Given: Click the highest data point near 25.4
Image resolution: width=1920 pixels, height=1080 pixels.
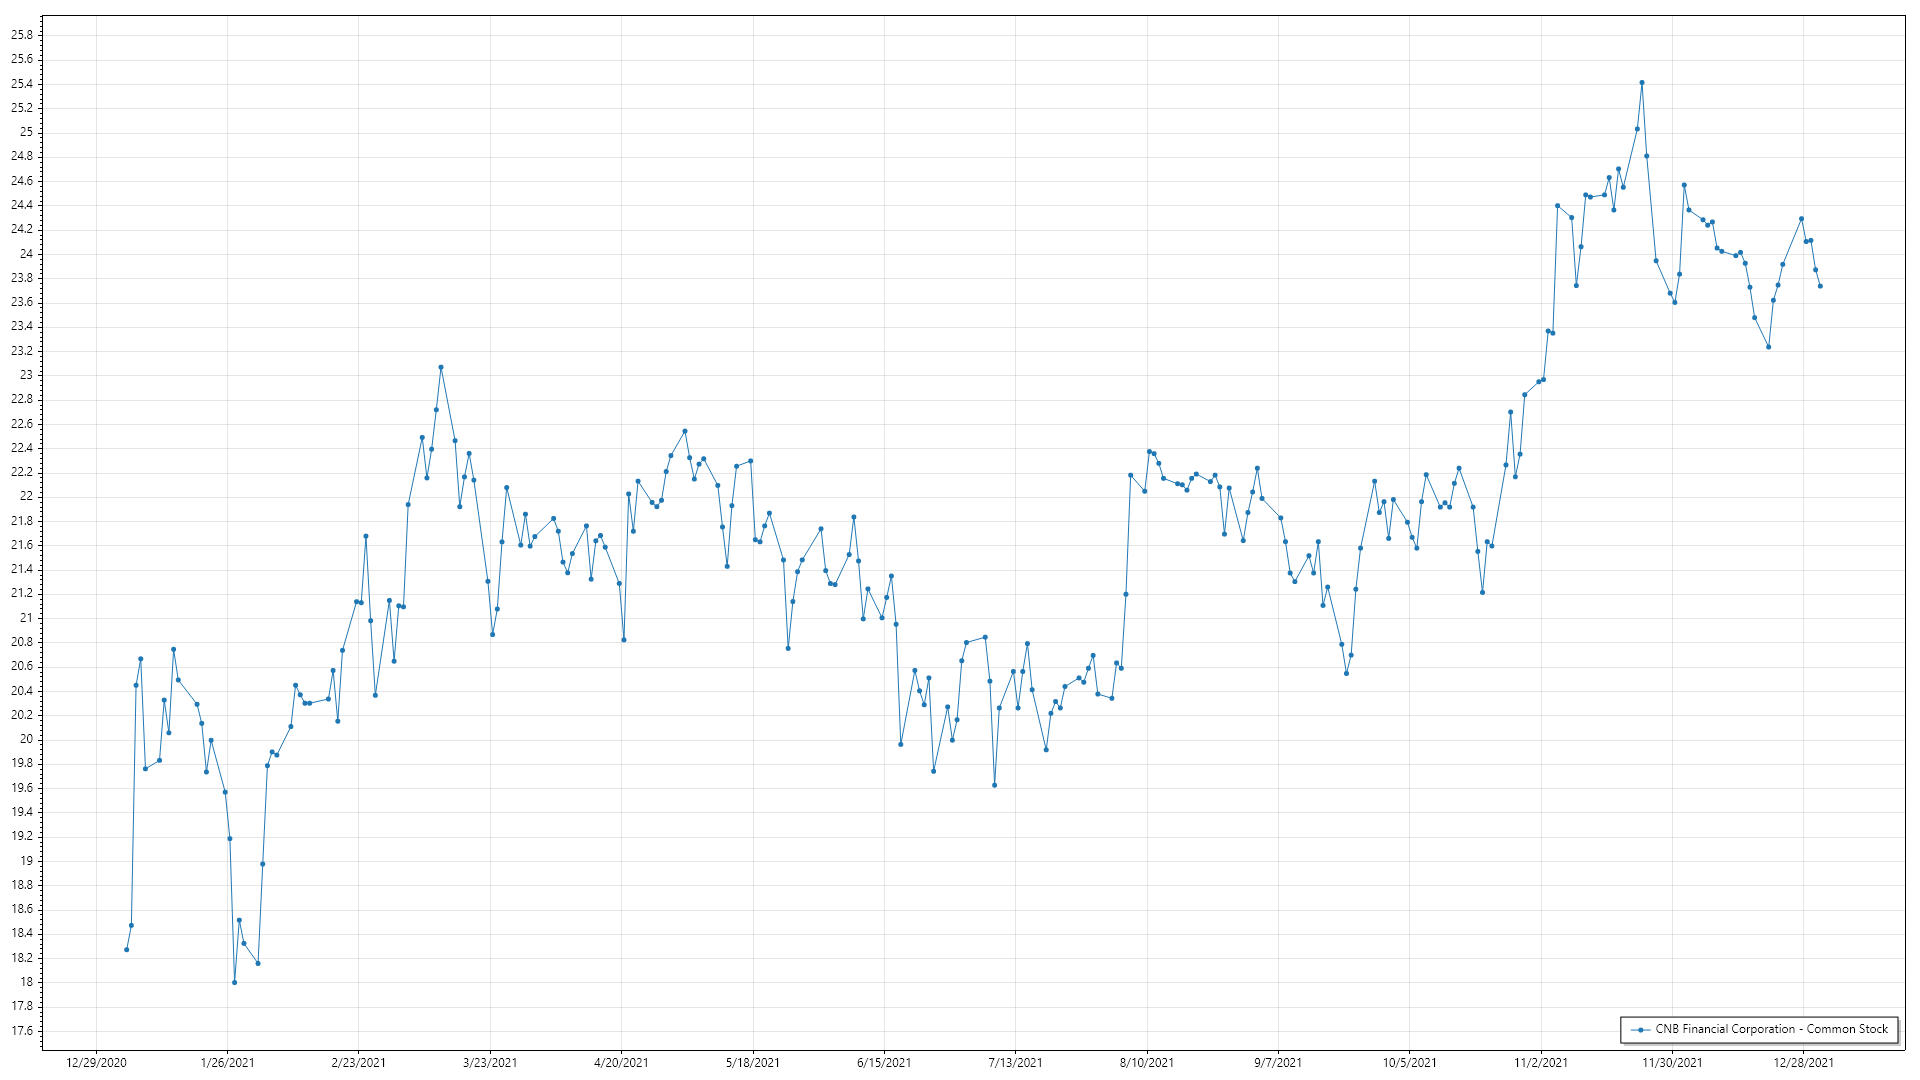Looking at the screenshot, I should [x=1642, y=83].
